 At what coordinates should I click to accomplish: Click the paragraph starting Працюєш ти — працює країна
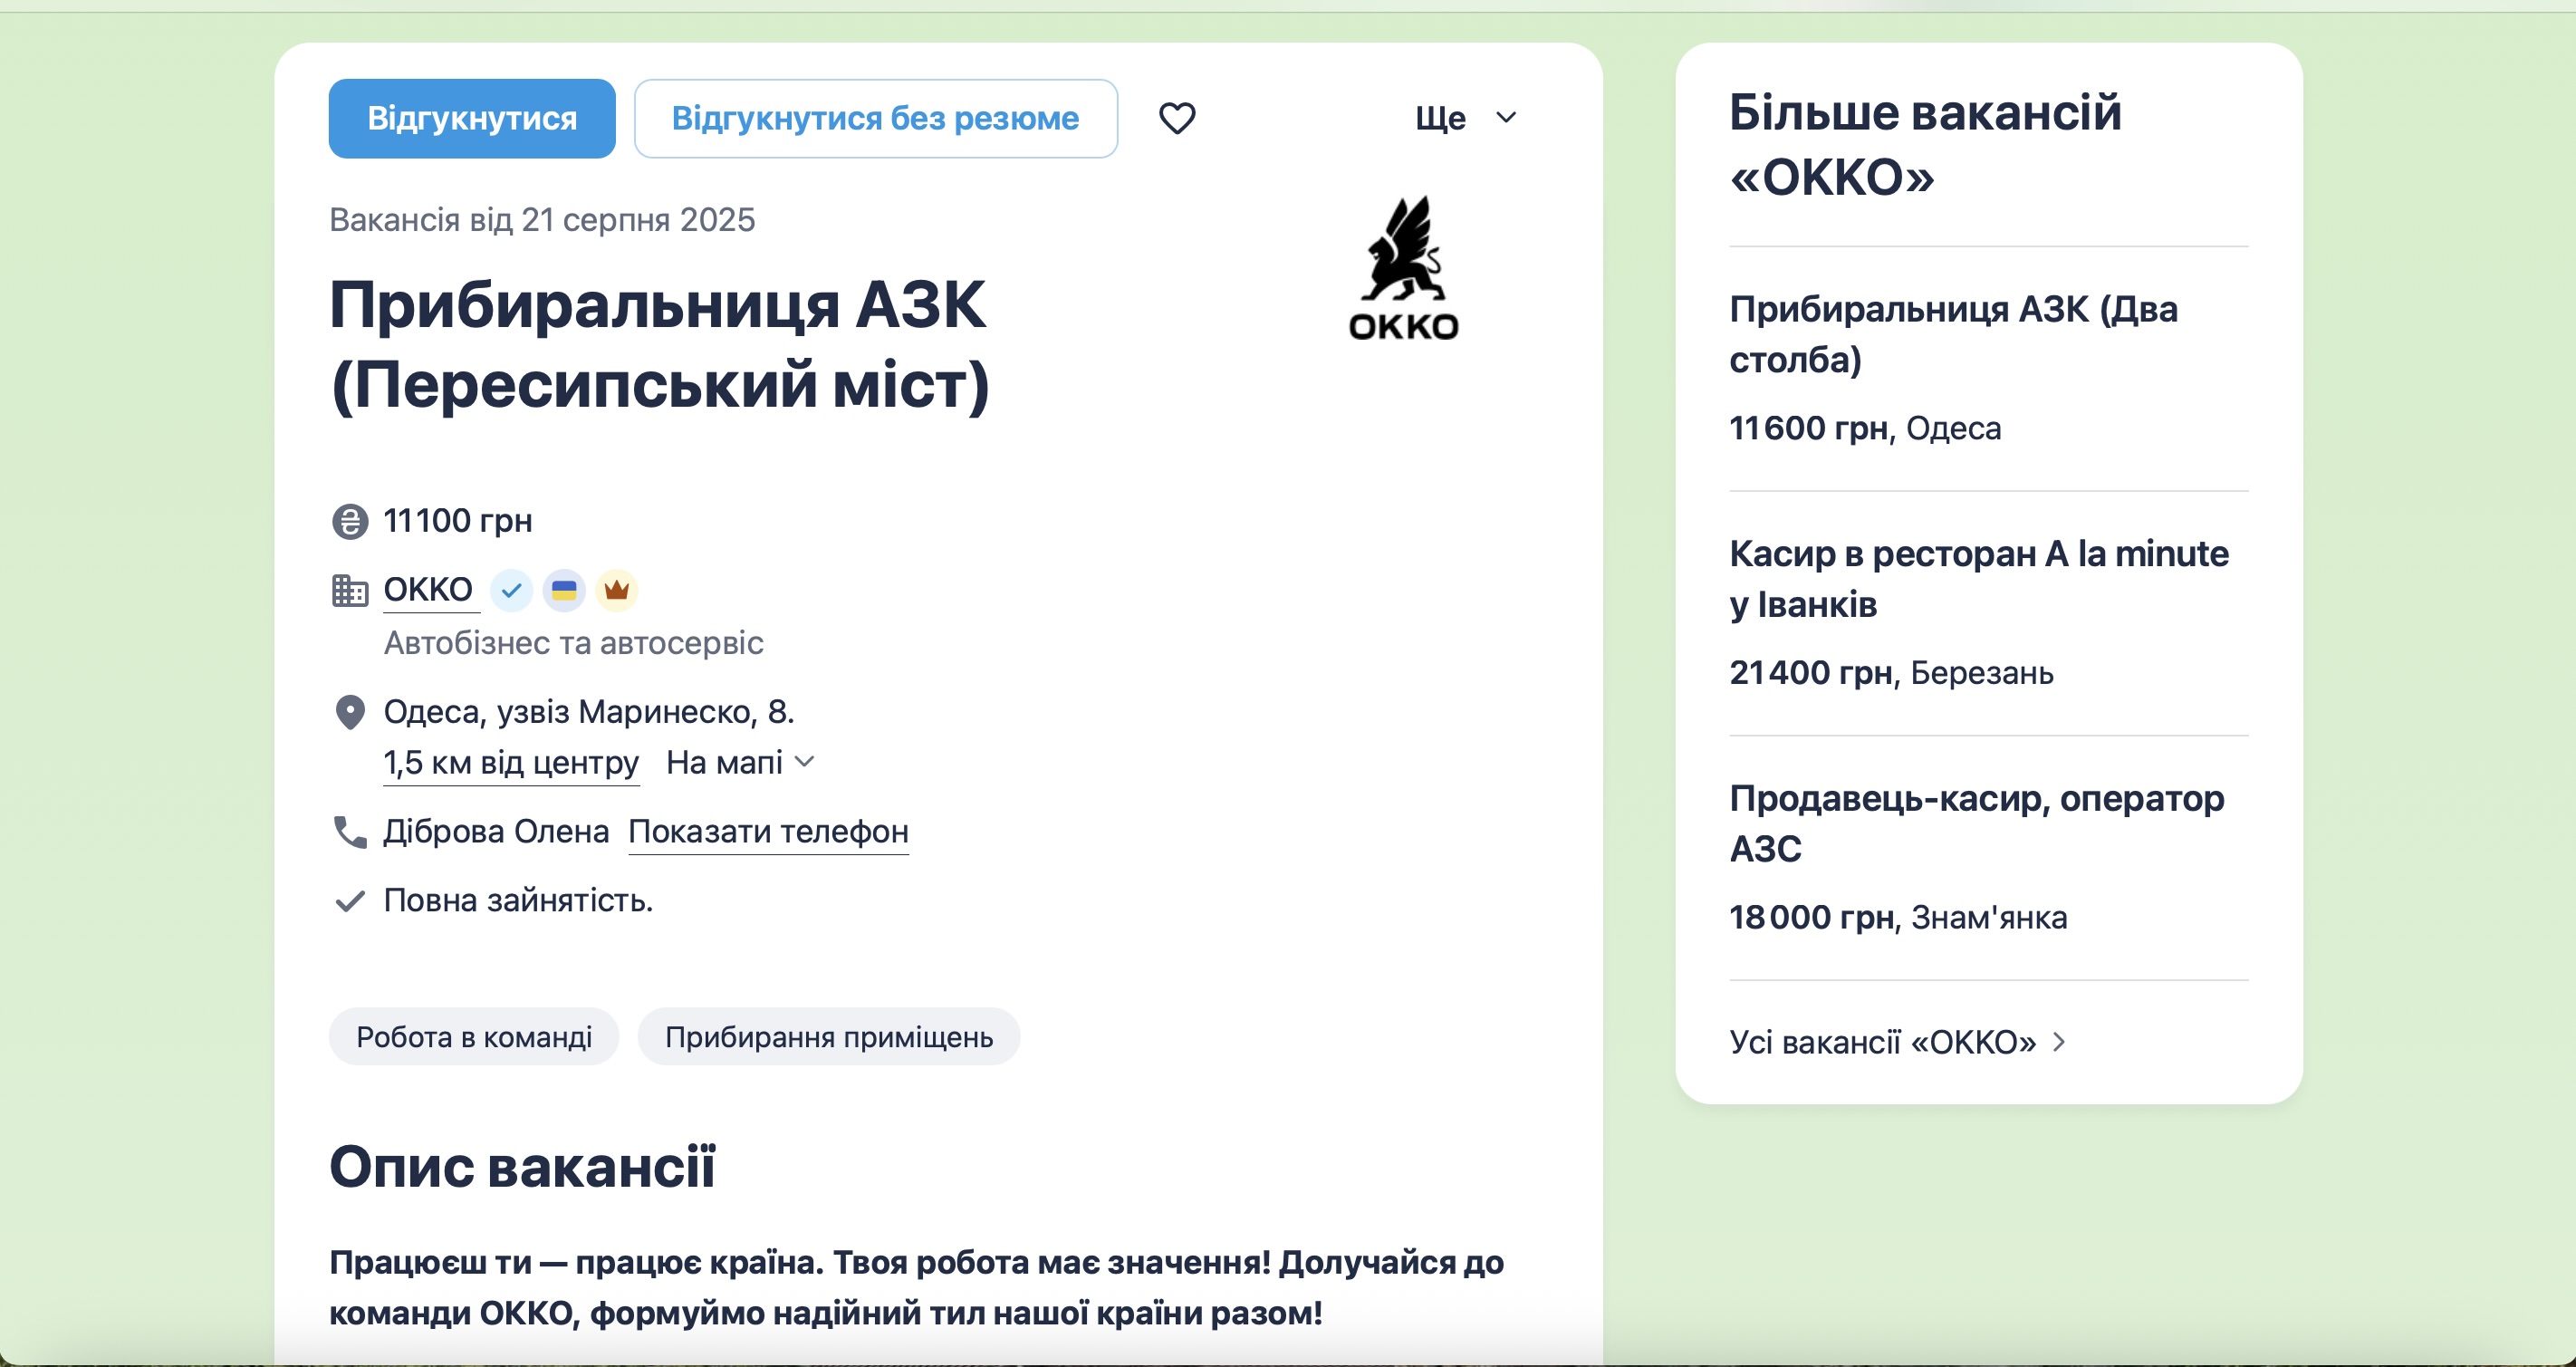916,1288
